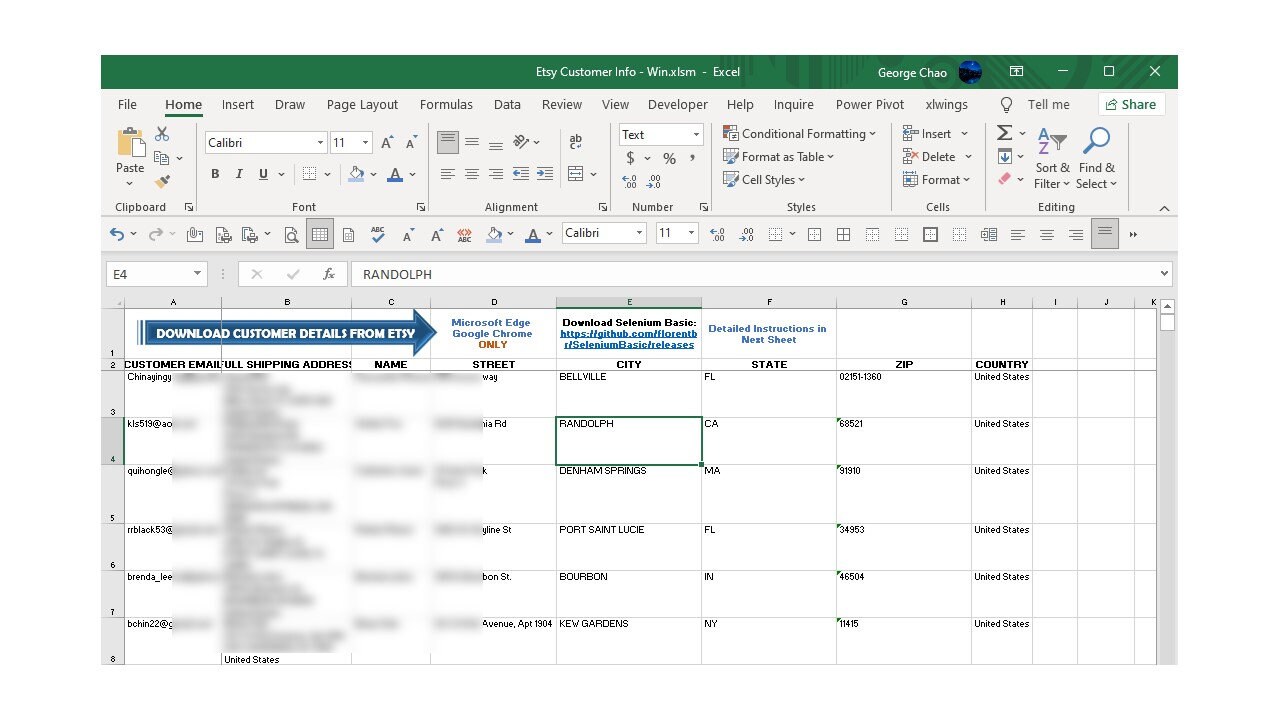Click the Orientation text angle icon

pyautogui.click(x=521, y=143)
